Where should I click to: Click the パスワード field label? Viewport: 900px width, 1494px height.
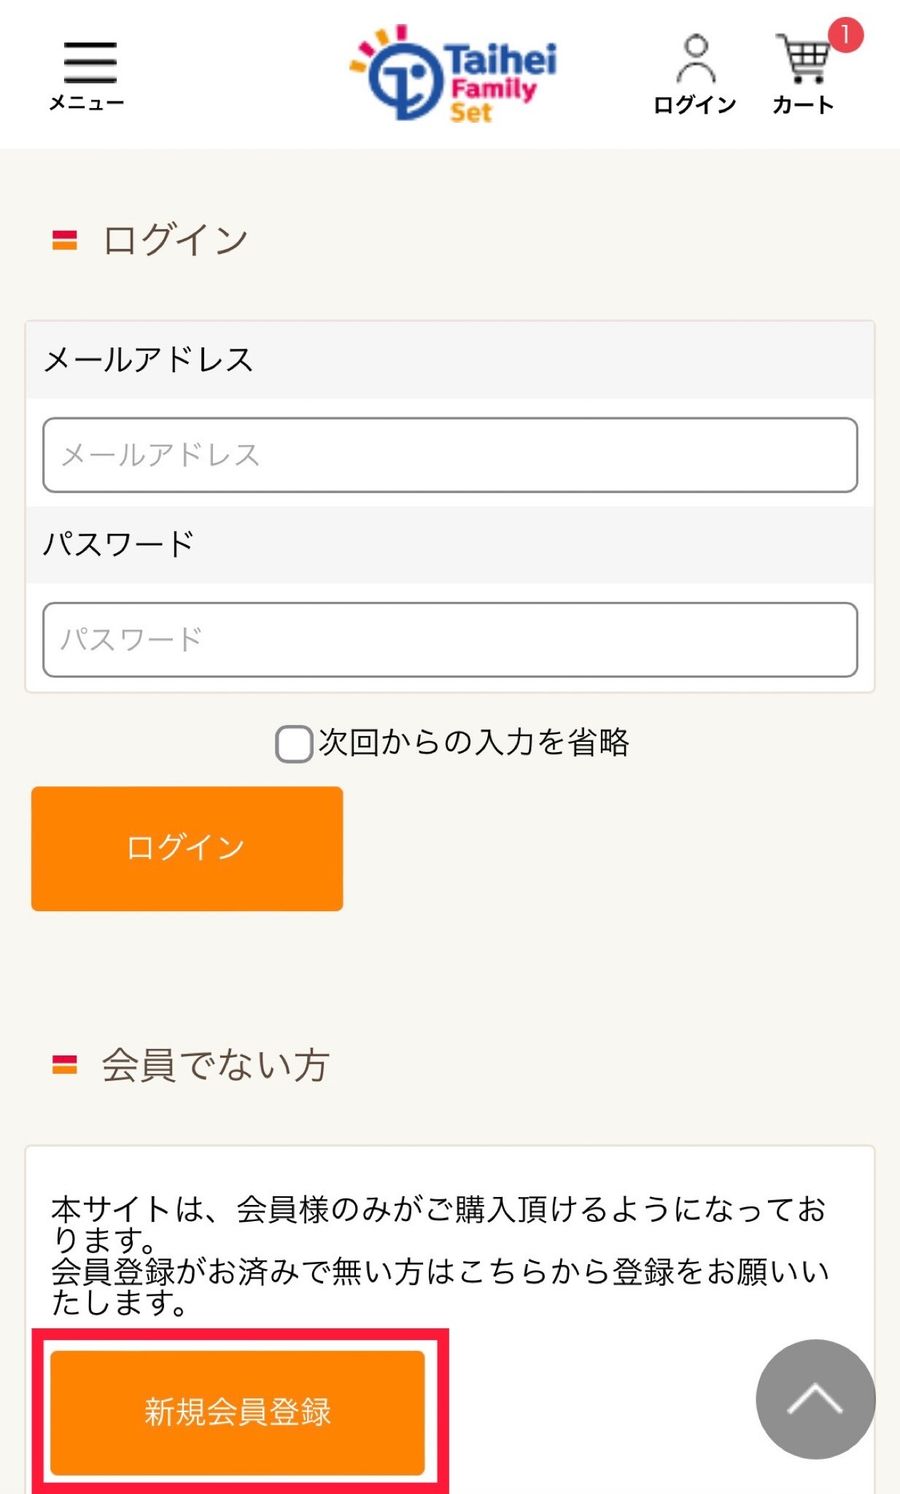118,544
